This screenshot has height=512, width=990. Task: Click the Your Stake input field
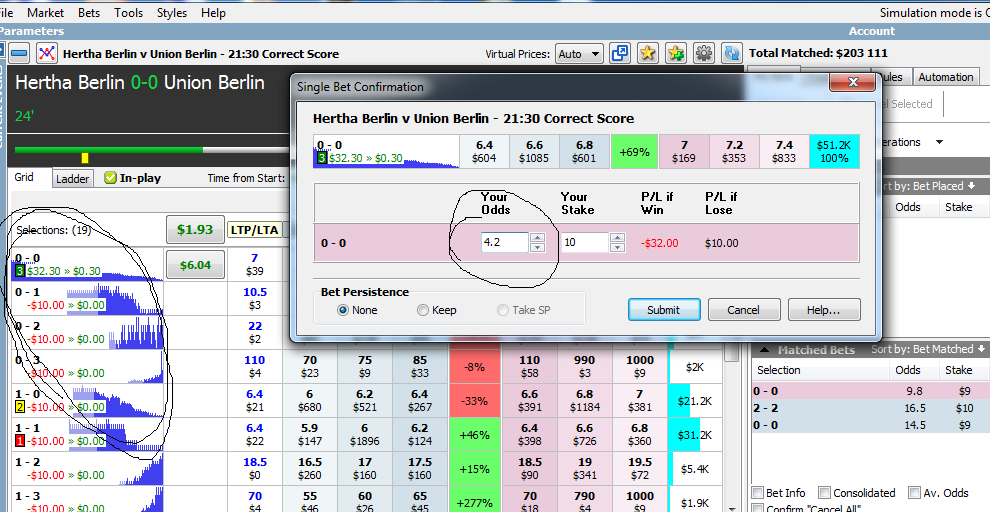585,242
